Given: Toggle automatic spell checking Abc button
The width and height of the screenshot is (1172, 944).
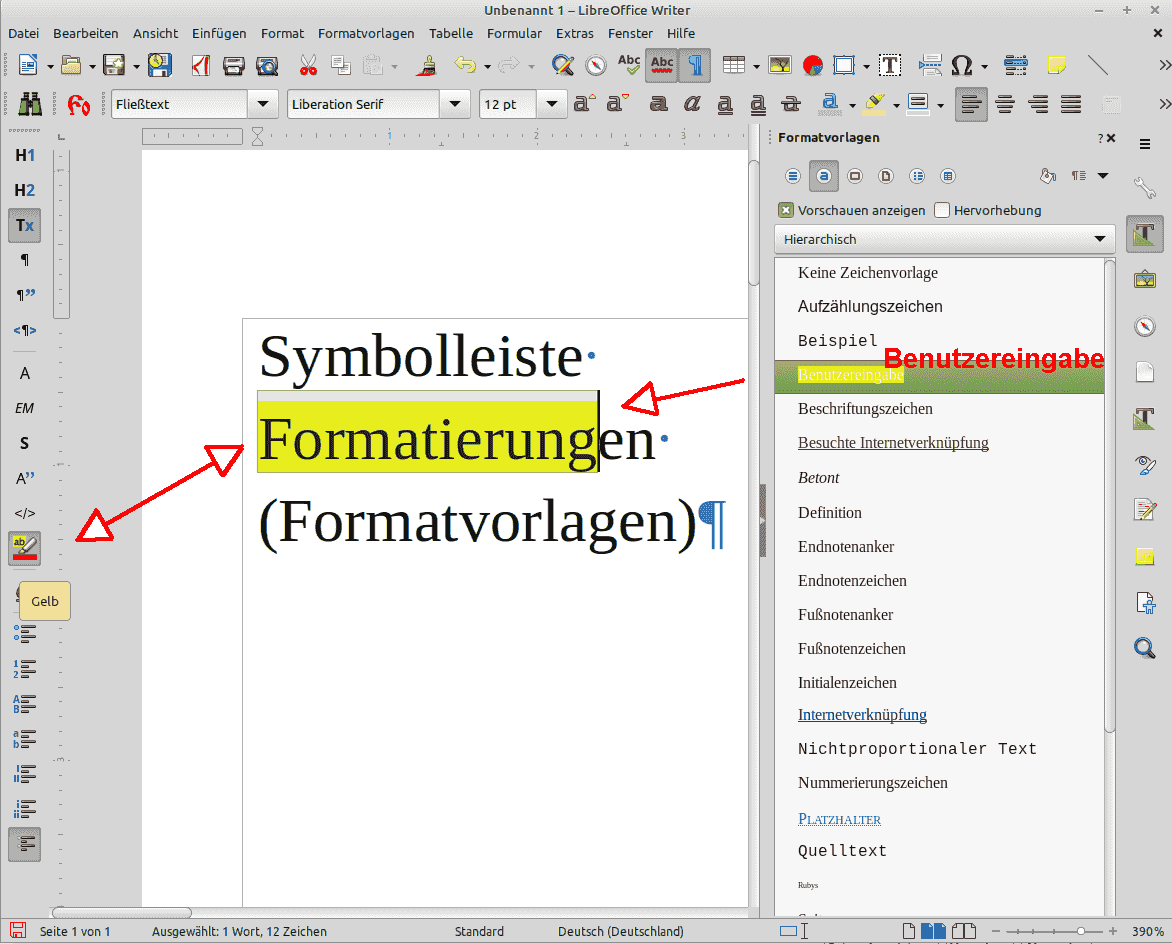Looking at the screenshot, I should click(662, 66).
